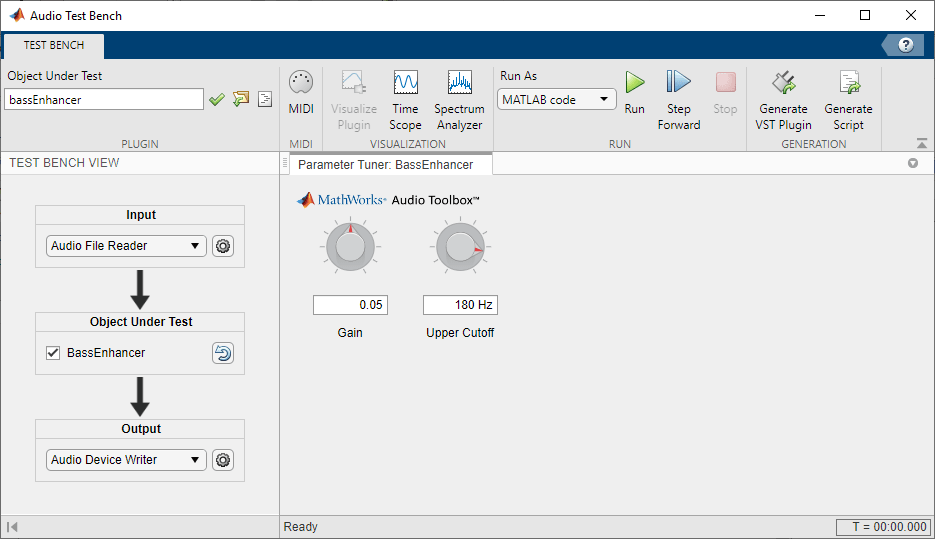This screenshot has width=935, height=539.
Task: Open the Spectrum Analyzer
Action: (x=459, y=100)
